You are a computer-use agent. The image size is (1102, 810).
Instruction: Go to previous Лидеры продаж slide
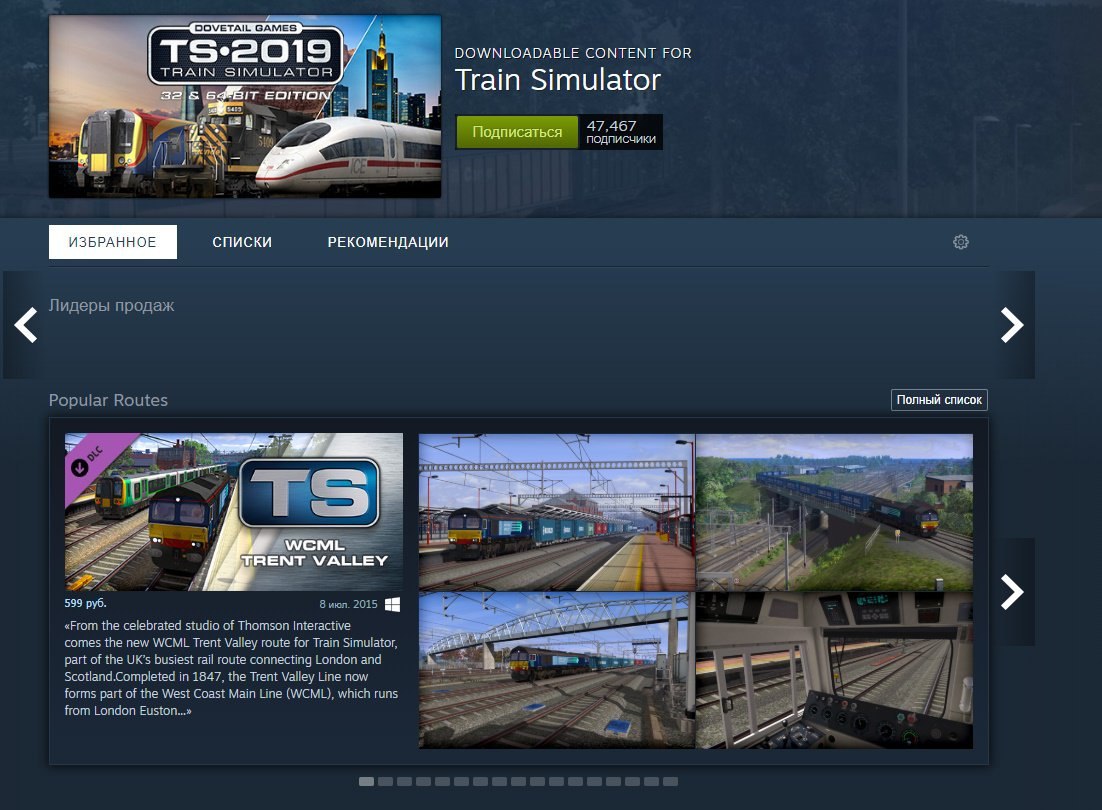pyautogui.click(x=26, y=325)
